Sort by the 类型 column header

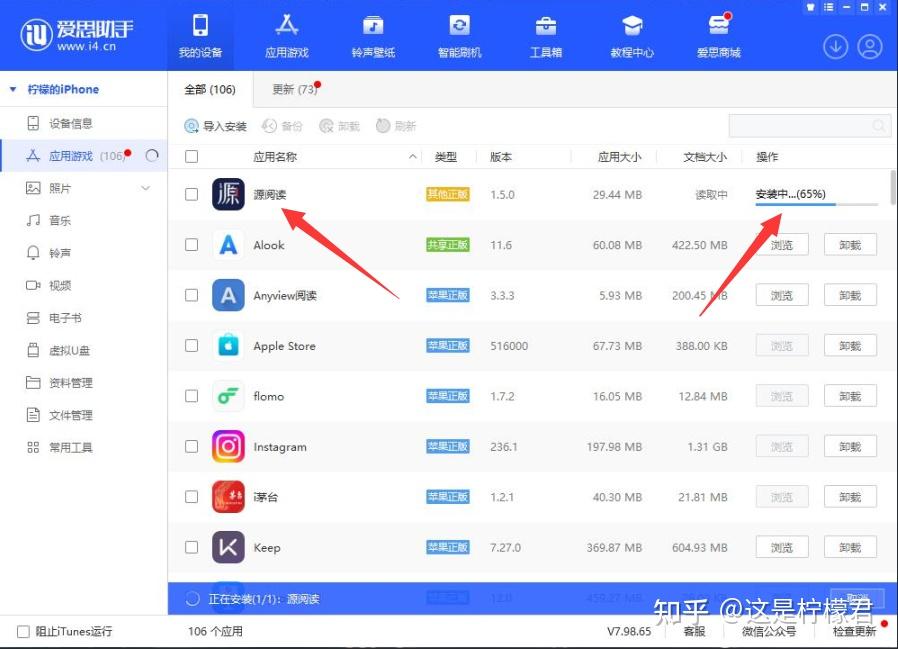pyautogui.click(x=446, y=157)
